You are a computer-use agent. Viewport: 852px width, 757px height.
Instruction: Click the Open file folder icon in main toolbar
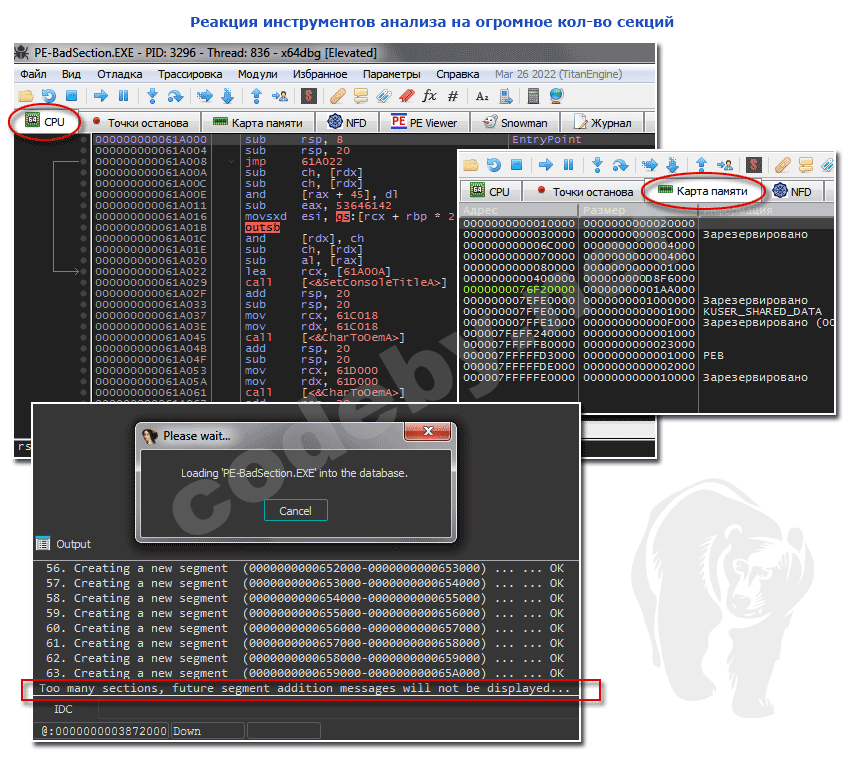27,96
